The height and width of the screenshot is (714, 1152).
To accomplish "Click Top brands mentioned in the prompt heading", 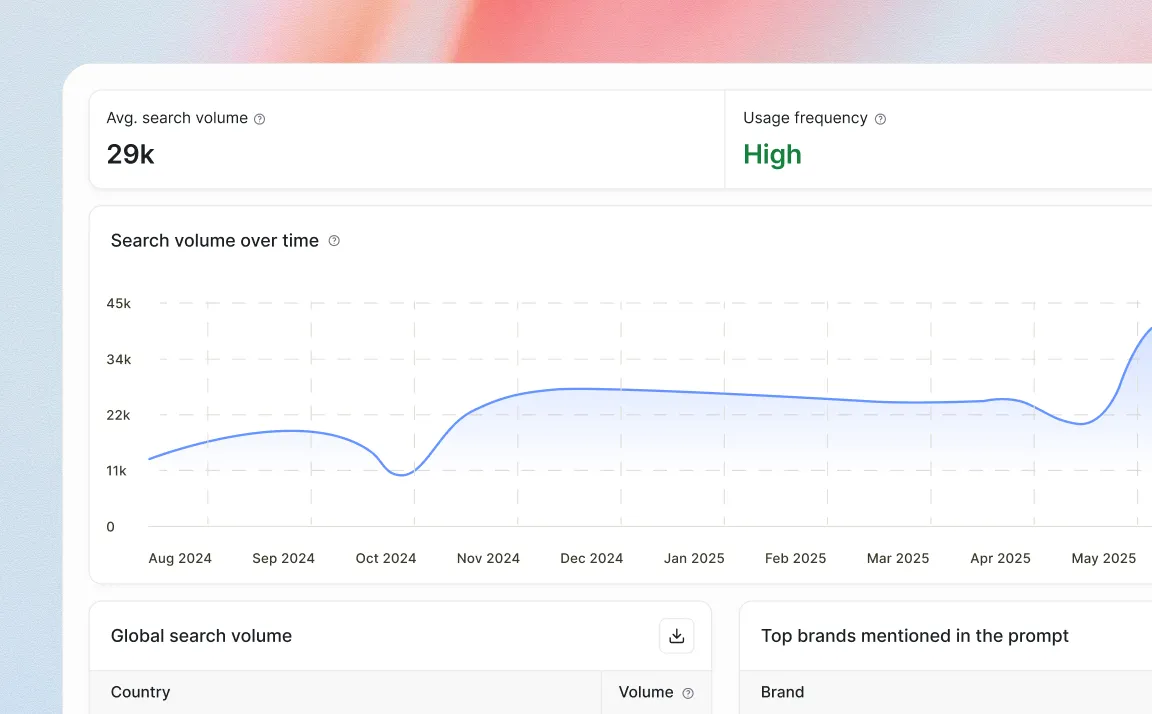I will point(915,636).
